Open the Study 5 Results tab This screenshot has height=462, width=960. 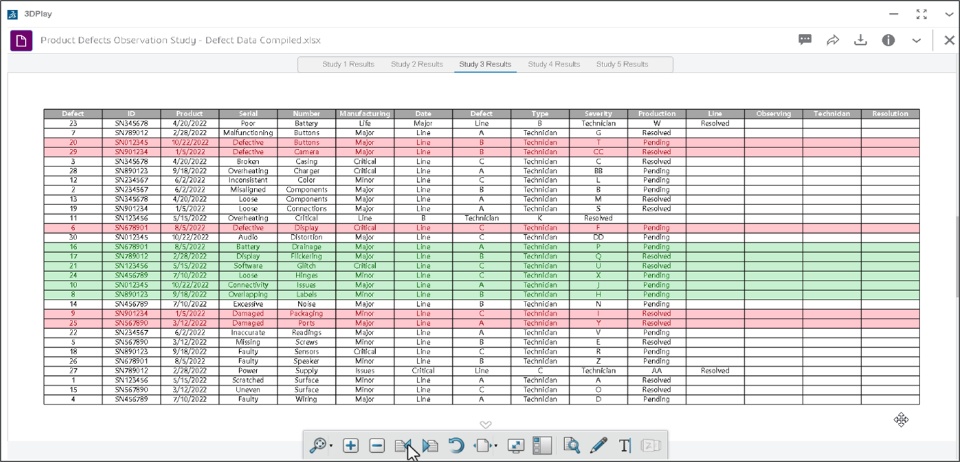(x=622, y=64)
